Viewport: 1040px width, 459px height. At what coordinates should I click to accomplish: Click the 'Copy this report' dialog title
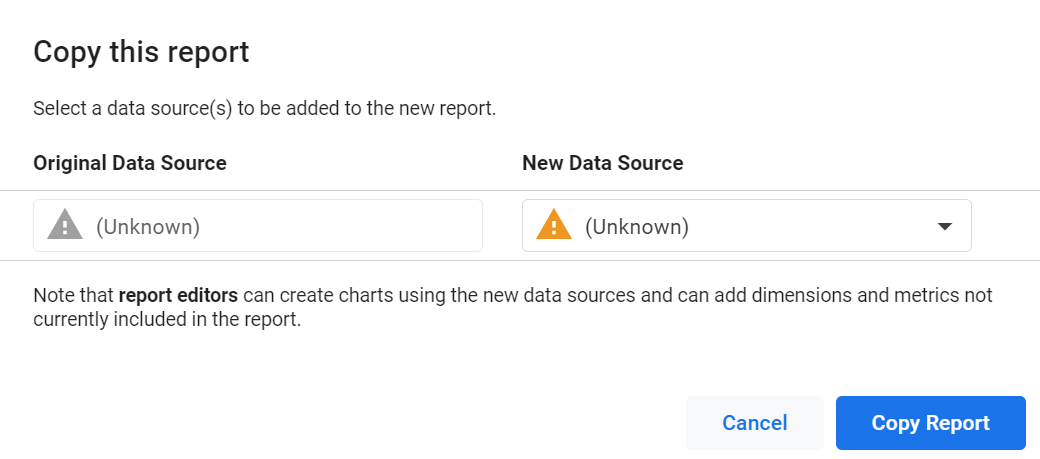(x=141, y=52)
